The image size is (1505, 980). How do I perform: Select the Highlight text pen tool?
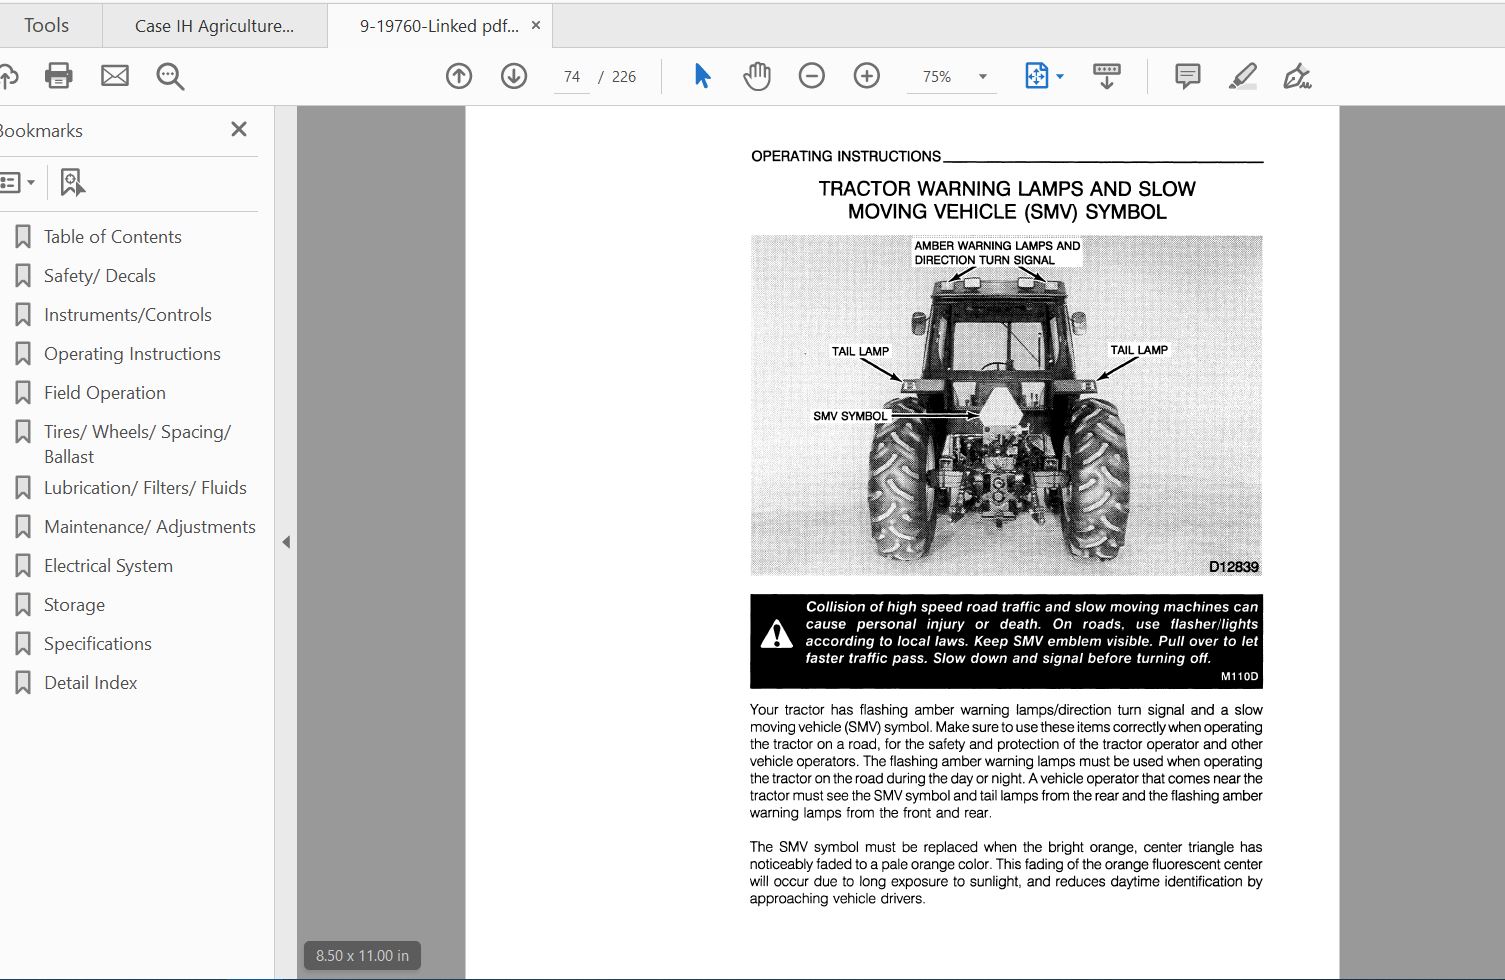tap(1243, 76)
